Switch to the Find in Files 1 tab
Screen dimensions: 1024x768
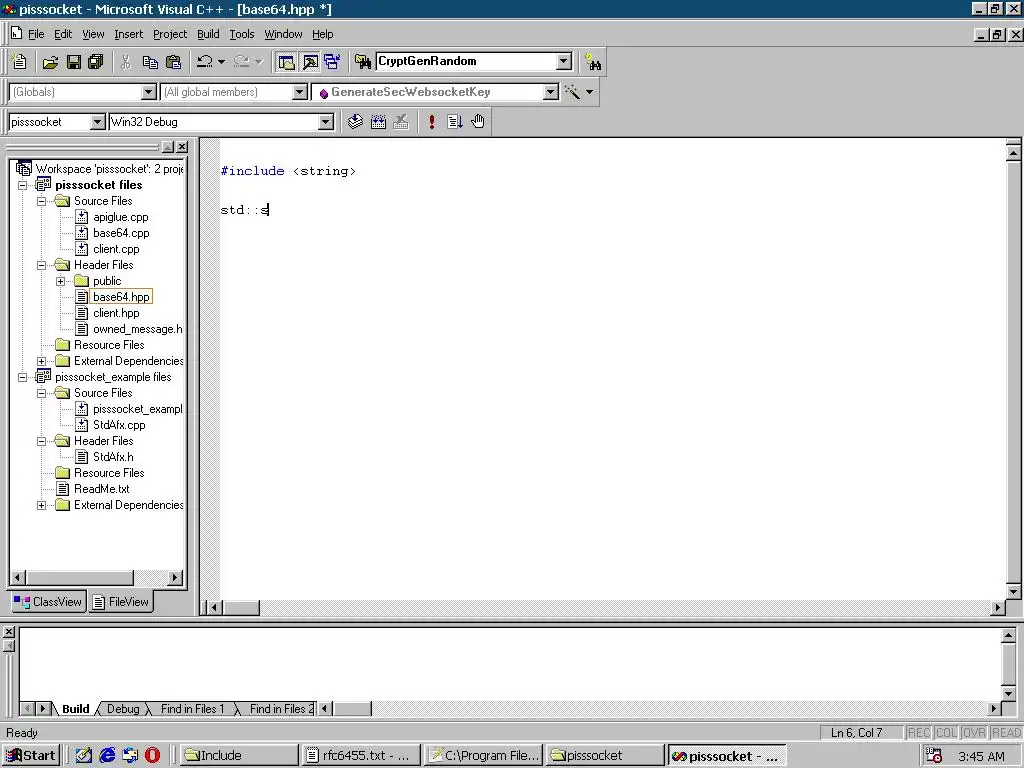point(192,709)
